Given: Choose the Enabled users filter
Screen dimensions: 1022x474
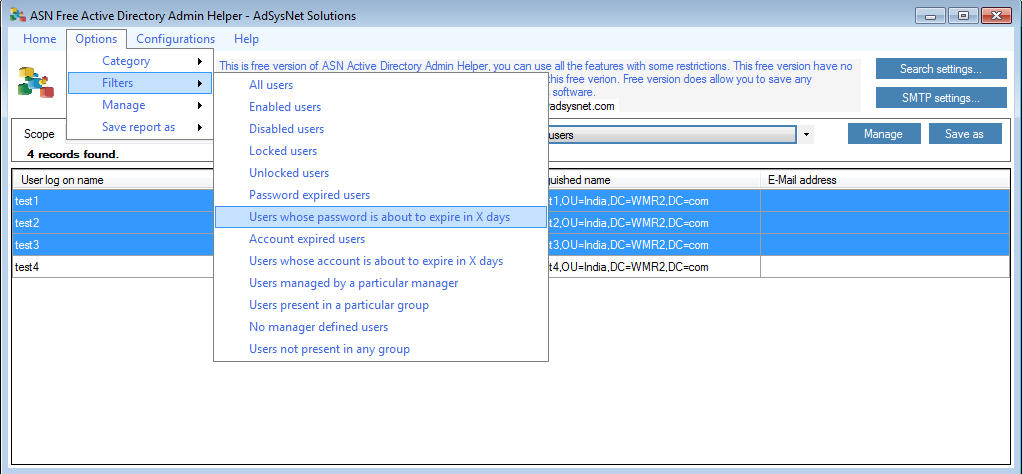Looking at the screenshot, I should click(x=381, y=107).
